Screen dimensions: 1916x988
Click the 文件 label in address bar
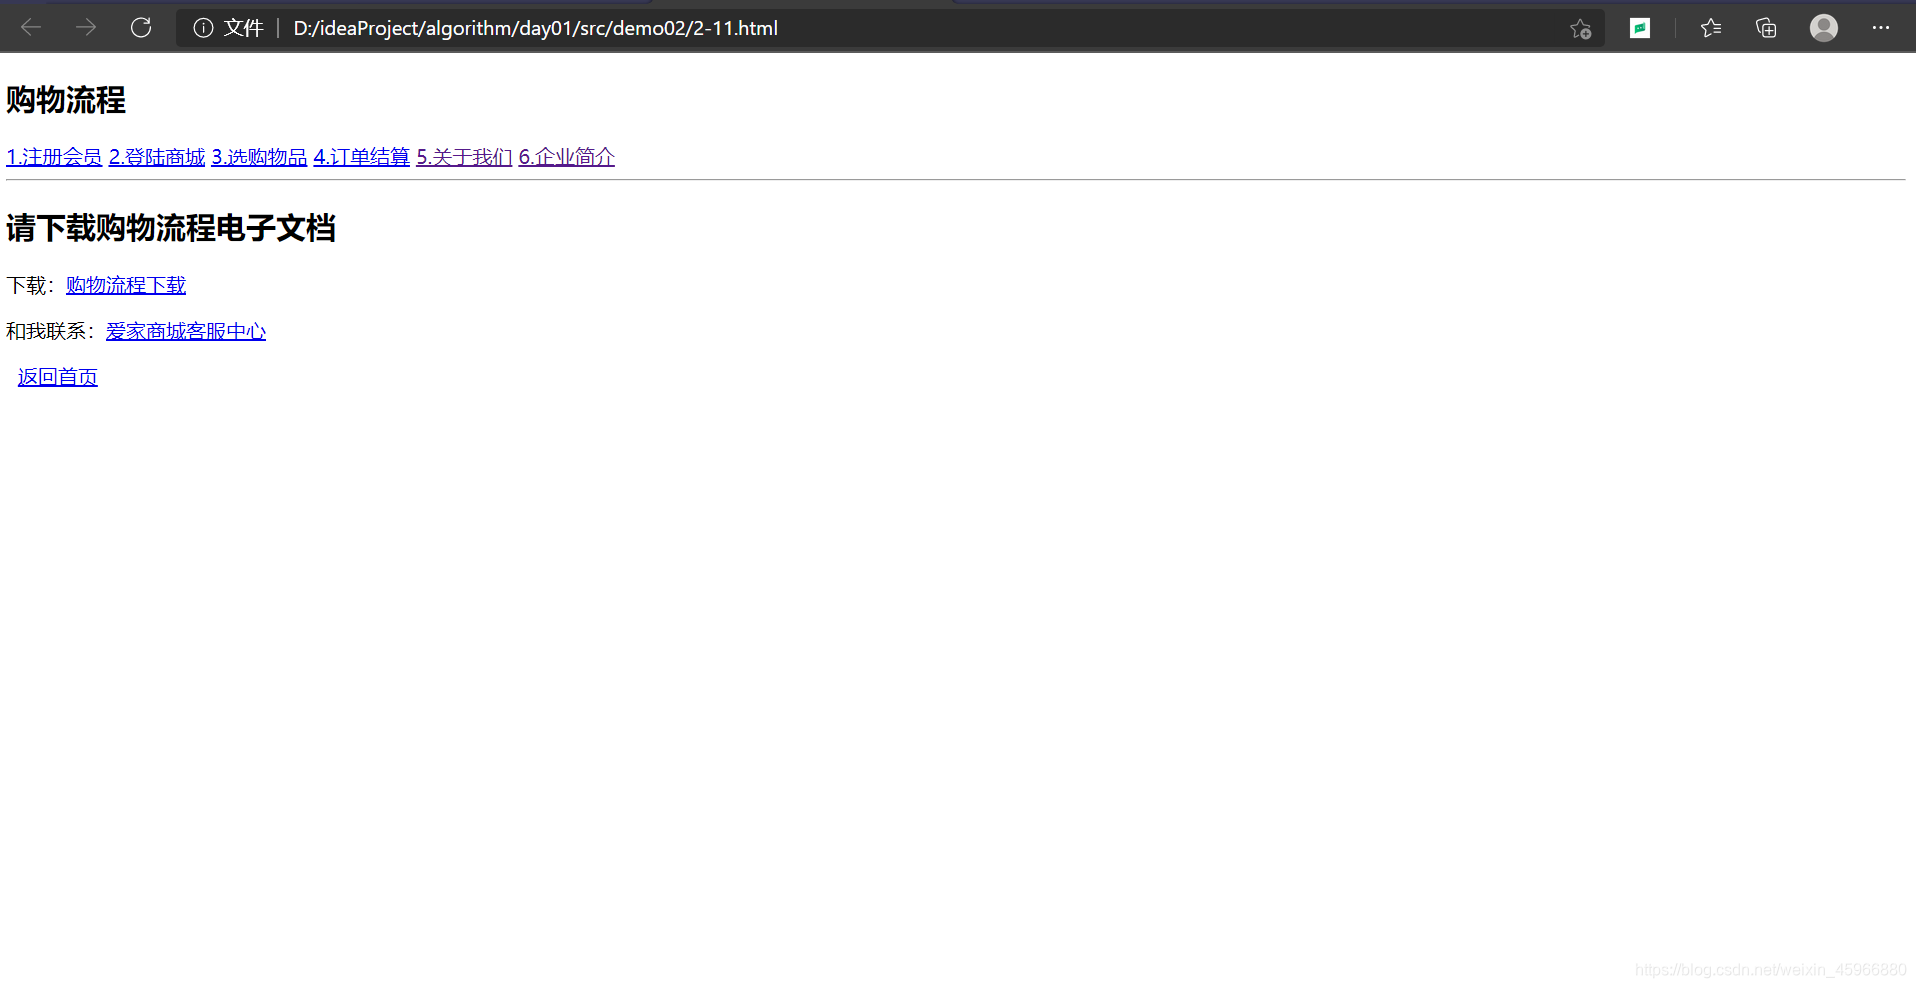243,28
